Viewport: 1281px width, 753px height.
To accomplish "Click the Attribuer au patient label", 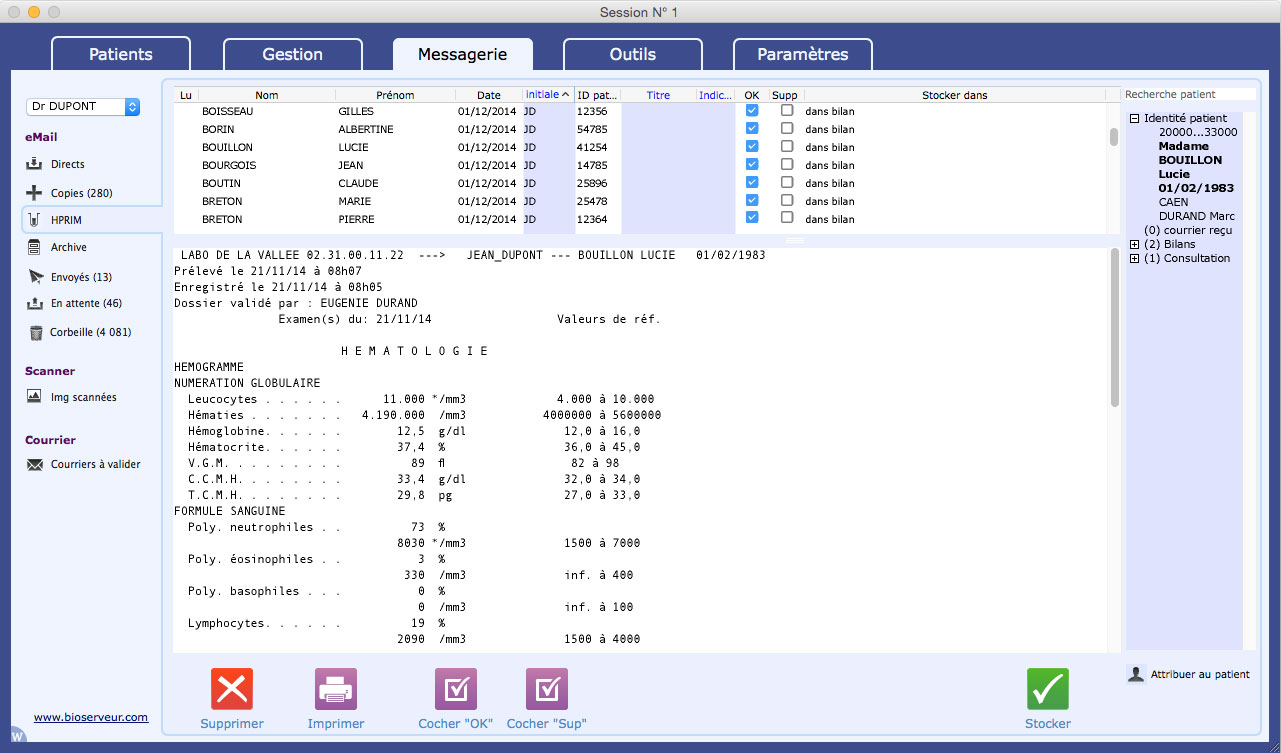I will pyautogui.click(x=1200, y=675).
